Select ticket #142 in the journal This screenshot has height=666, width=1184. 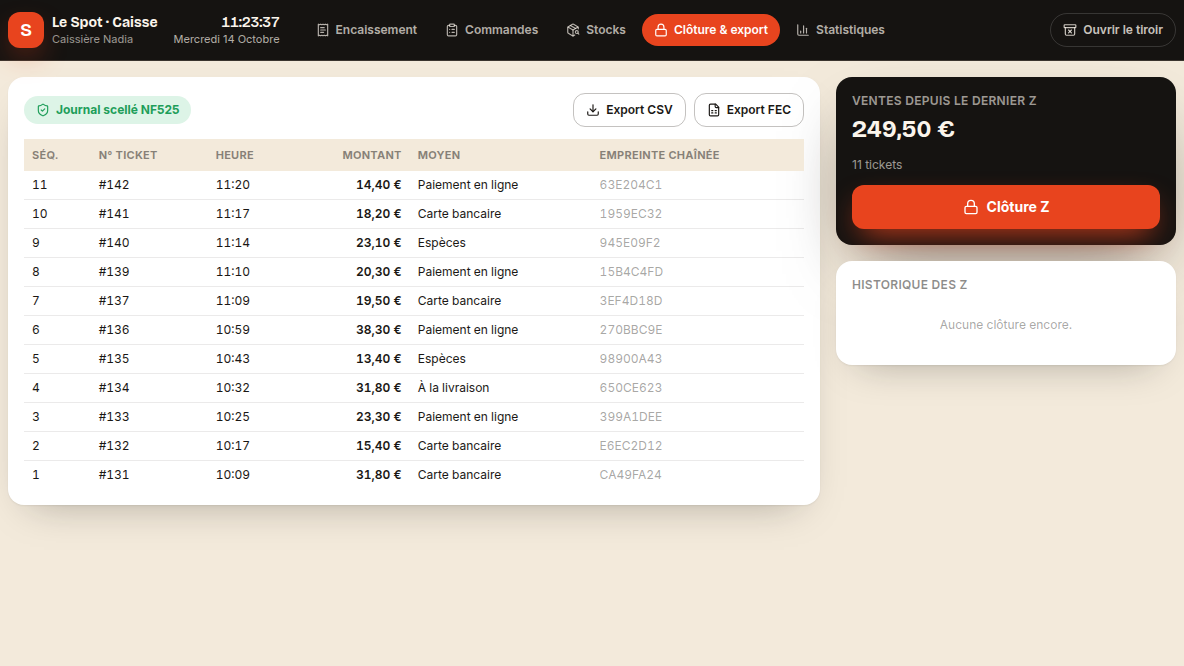414,185
